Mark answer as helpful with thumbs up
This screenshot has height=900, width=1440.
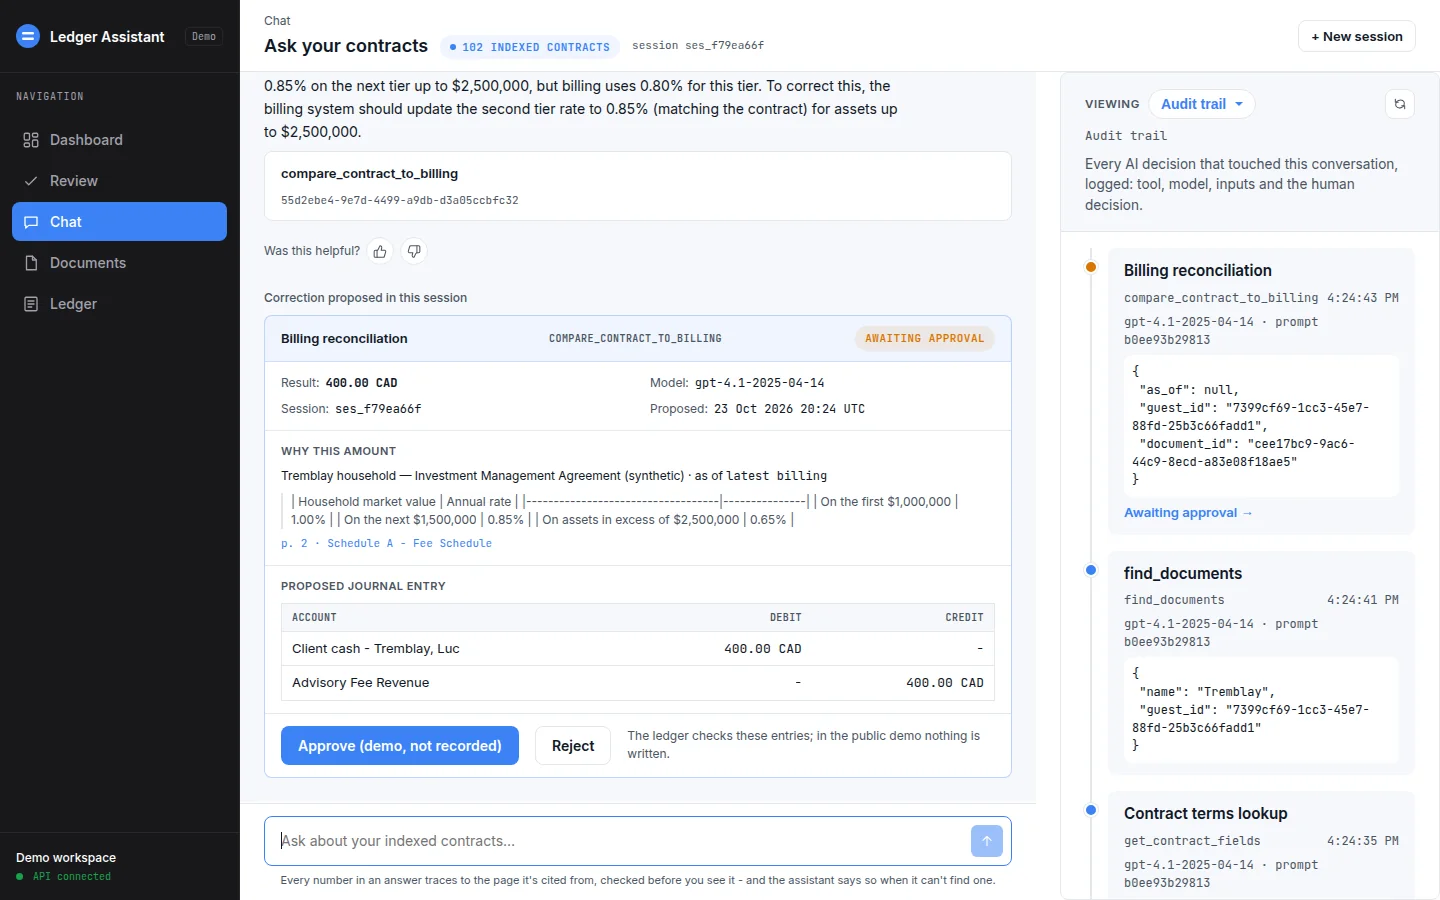(x=380, y=251)
